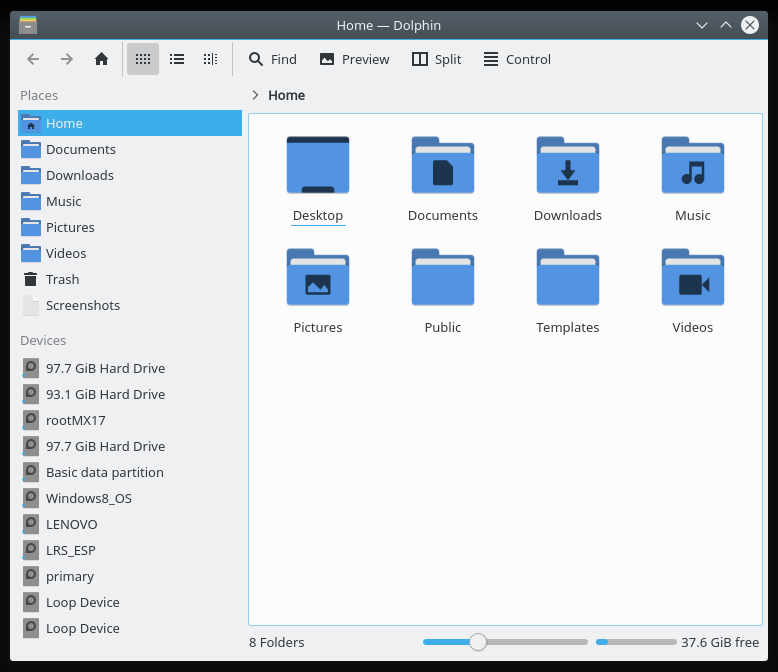Select Trash in the Places panel
This screenshot has width=778, height=672.
coord(62,279)
